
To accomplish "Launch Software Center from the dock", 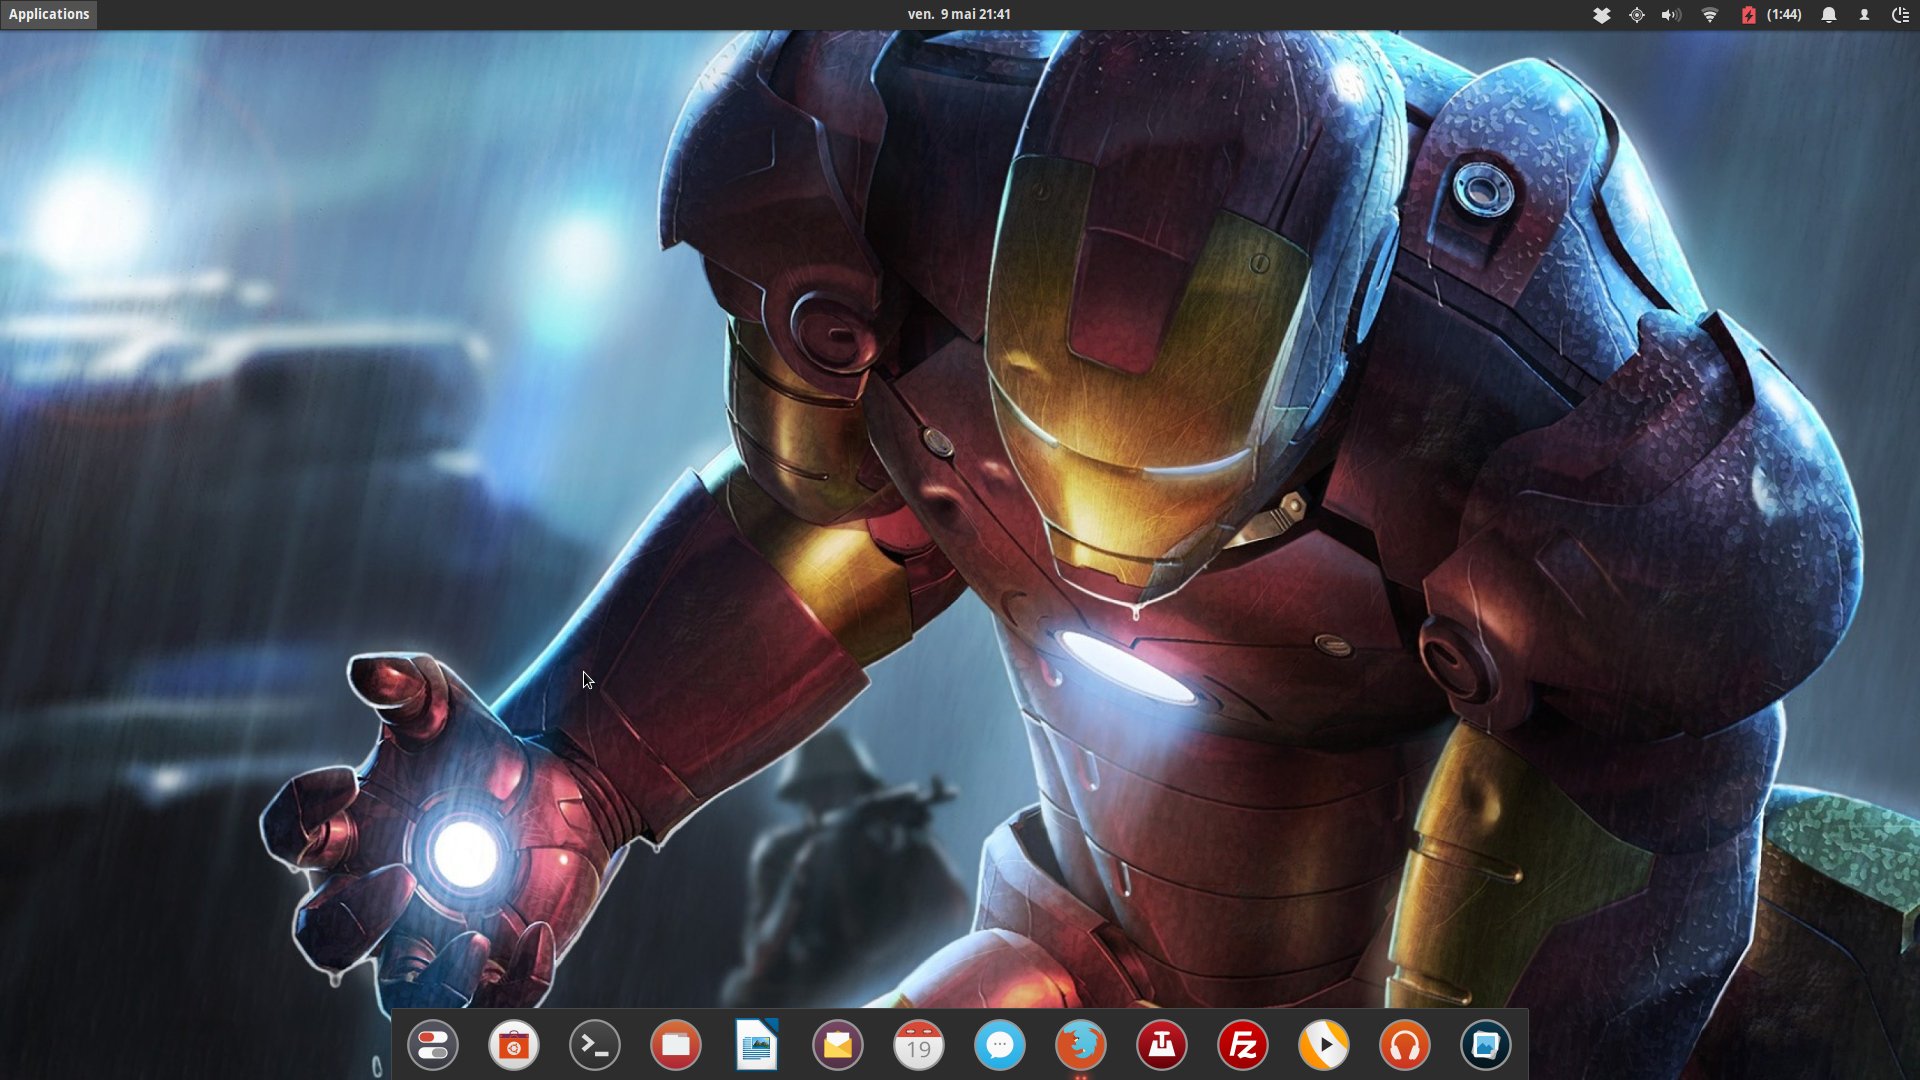I will tap(514, 1046).
